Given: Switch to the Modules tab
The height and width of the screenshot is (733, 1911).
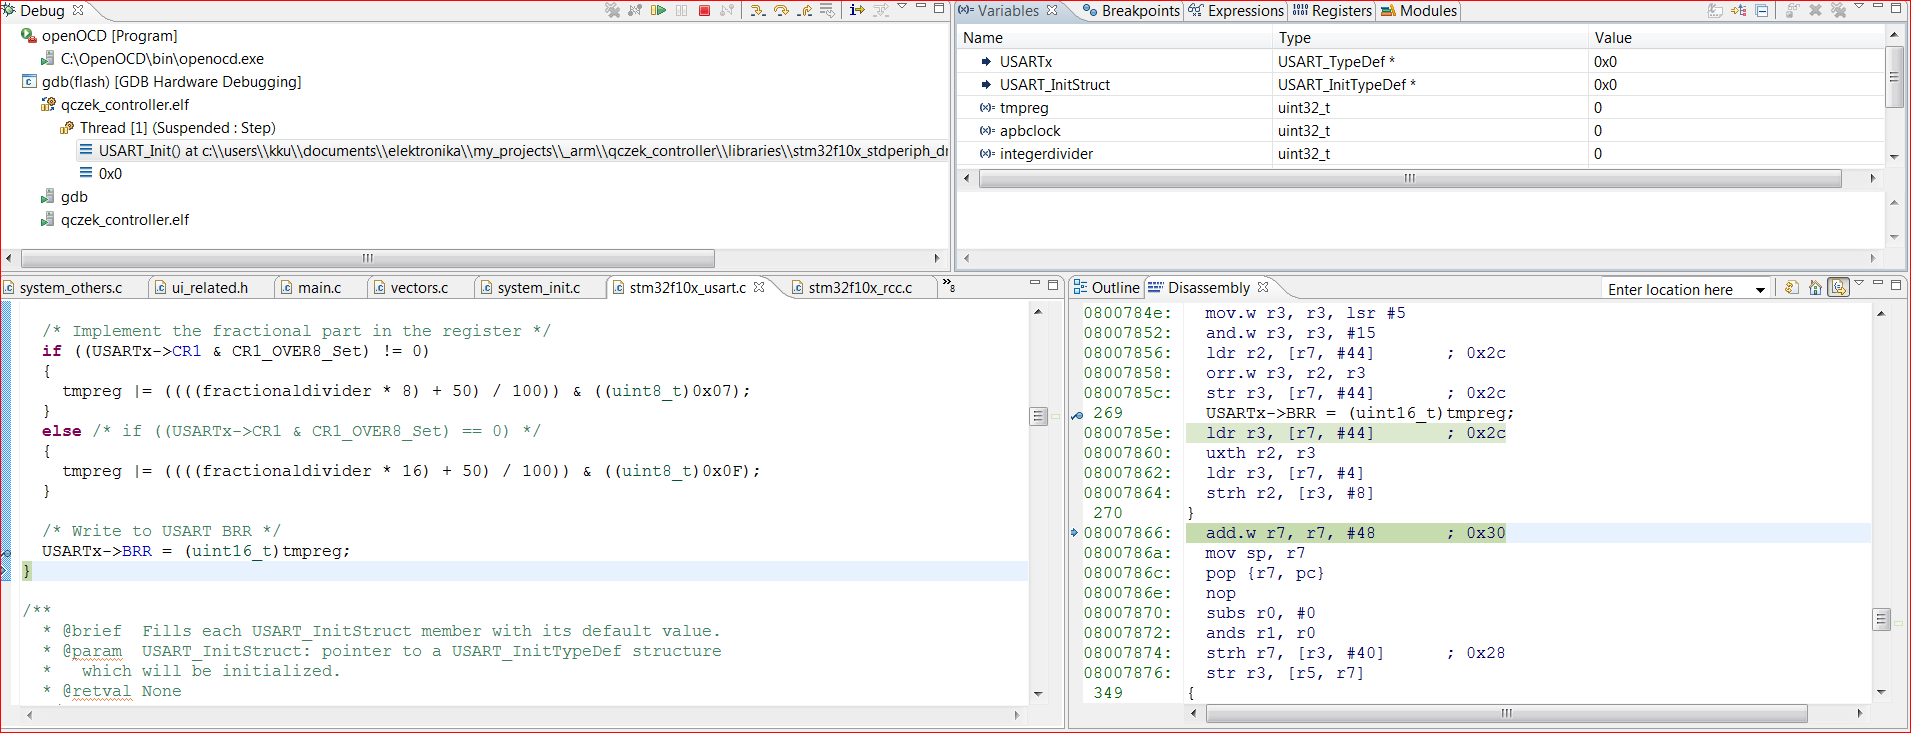Looking at the screenshot, I should tap(1418, 11).
